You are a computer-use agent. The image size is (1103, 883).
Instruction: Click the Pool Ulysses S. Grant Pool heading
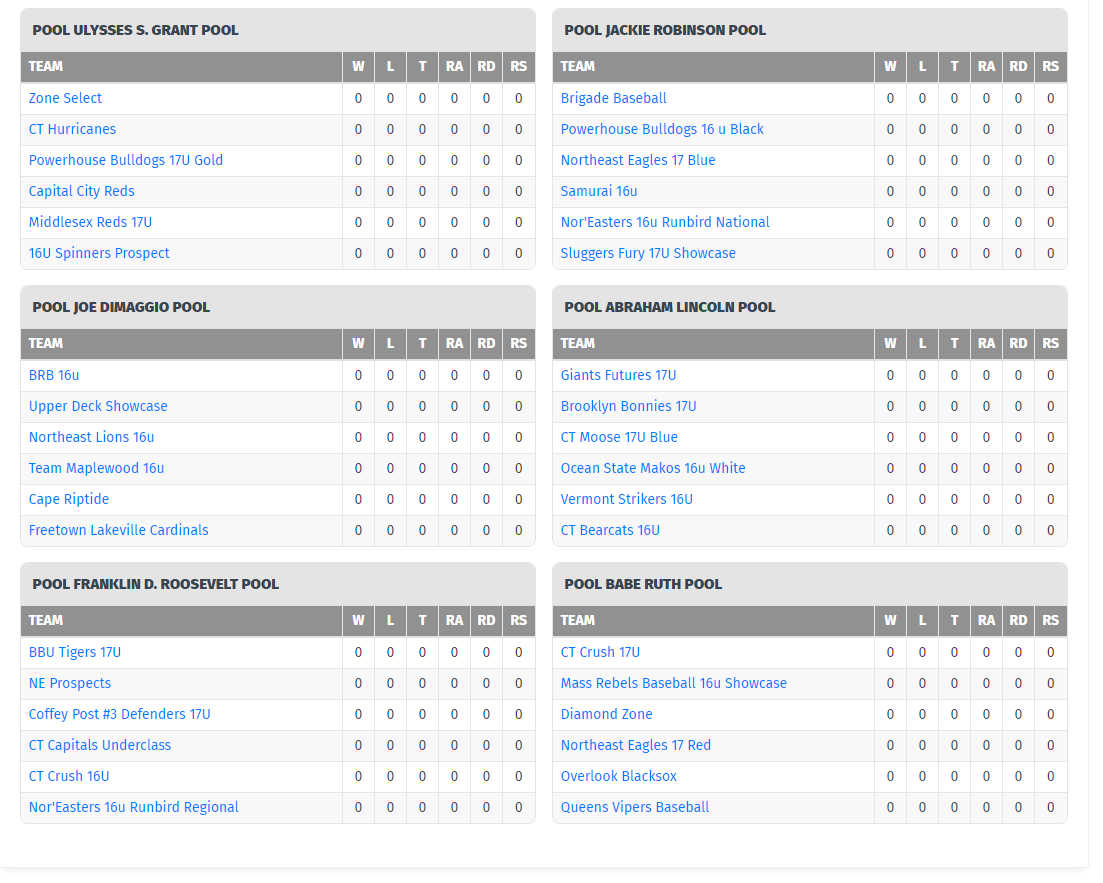[x=135, y=30]
